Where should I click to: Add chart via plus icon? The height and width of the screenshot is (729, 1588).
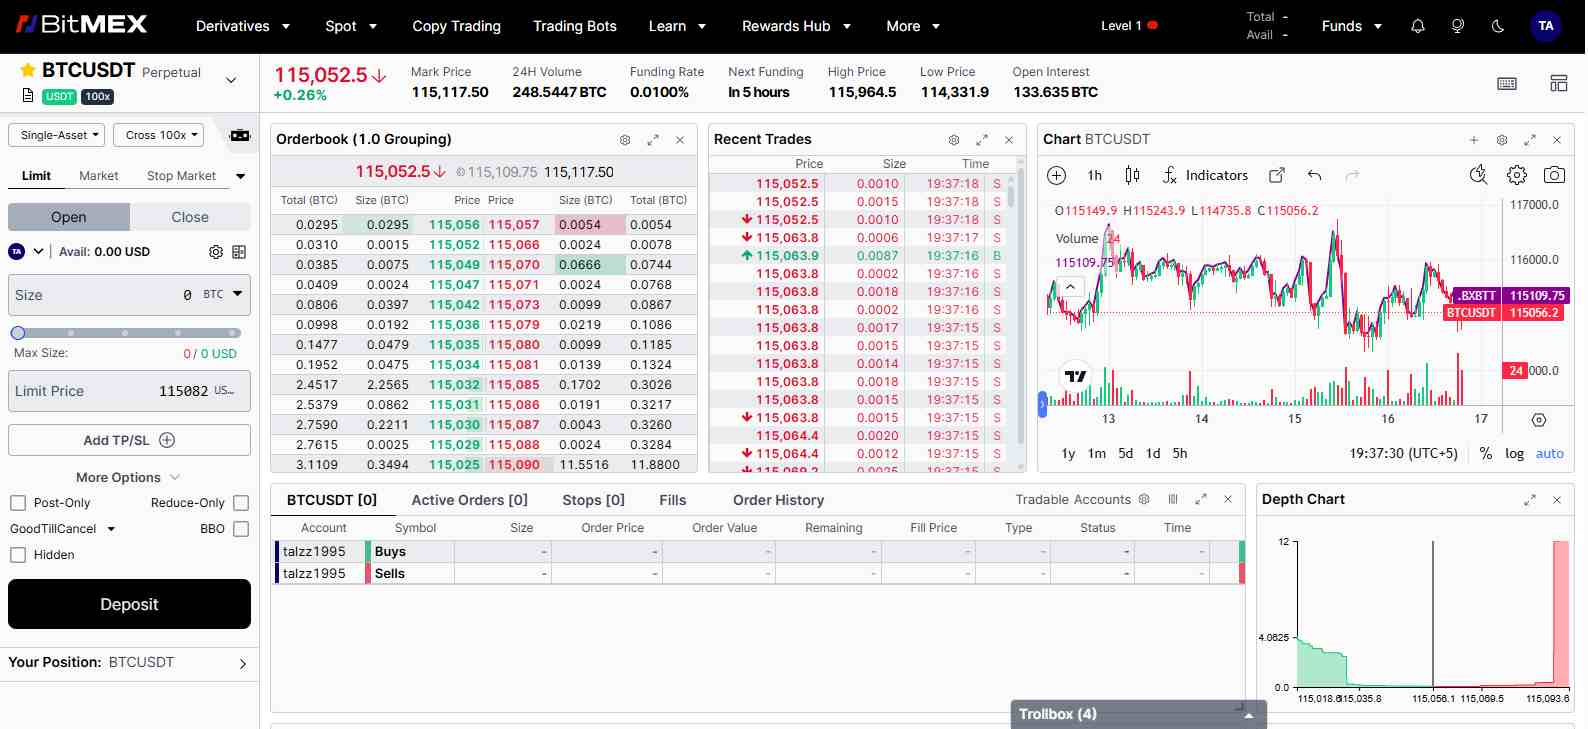tap(1473, 140)
